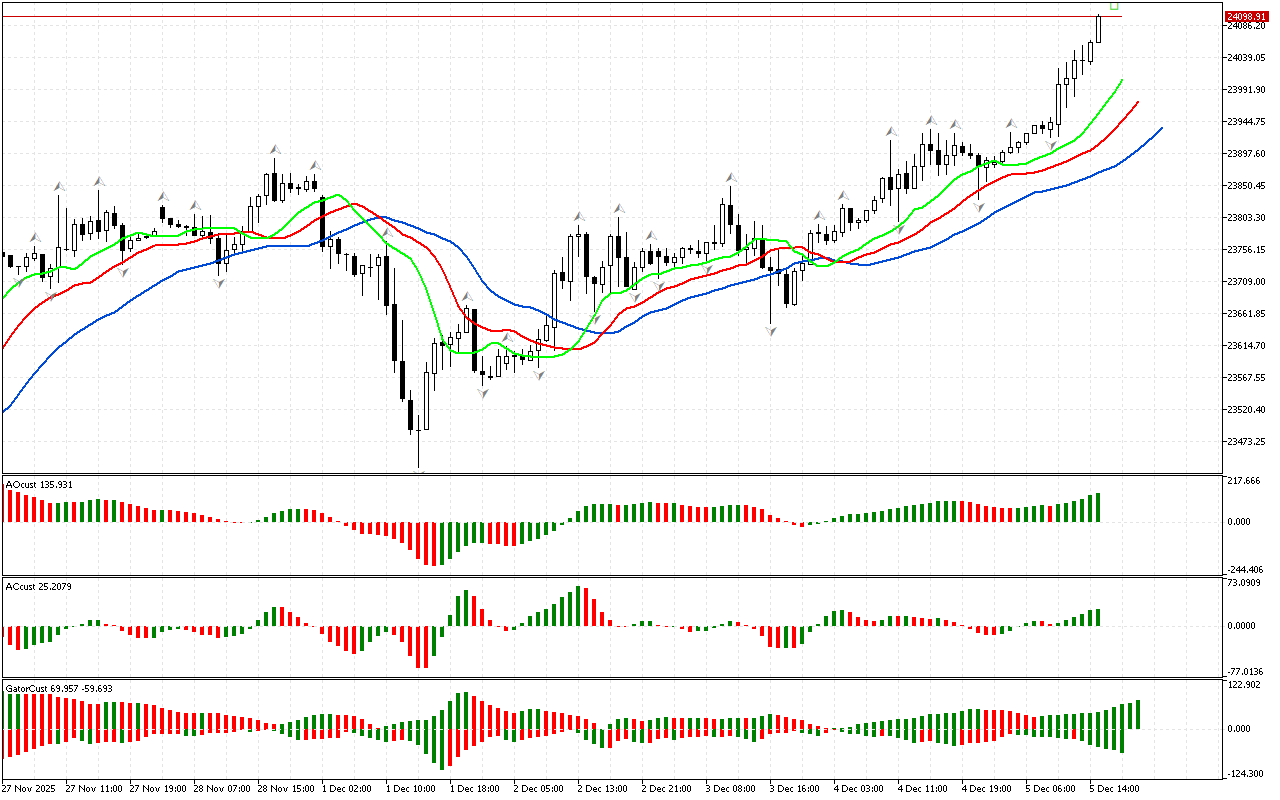This screenshot has height=800, width=1280.
Task: Click the red current price label 24098.91
Action: (1245, 17)
